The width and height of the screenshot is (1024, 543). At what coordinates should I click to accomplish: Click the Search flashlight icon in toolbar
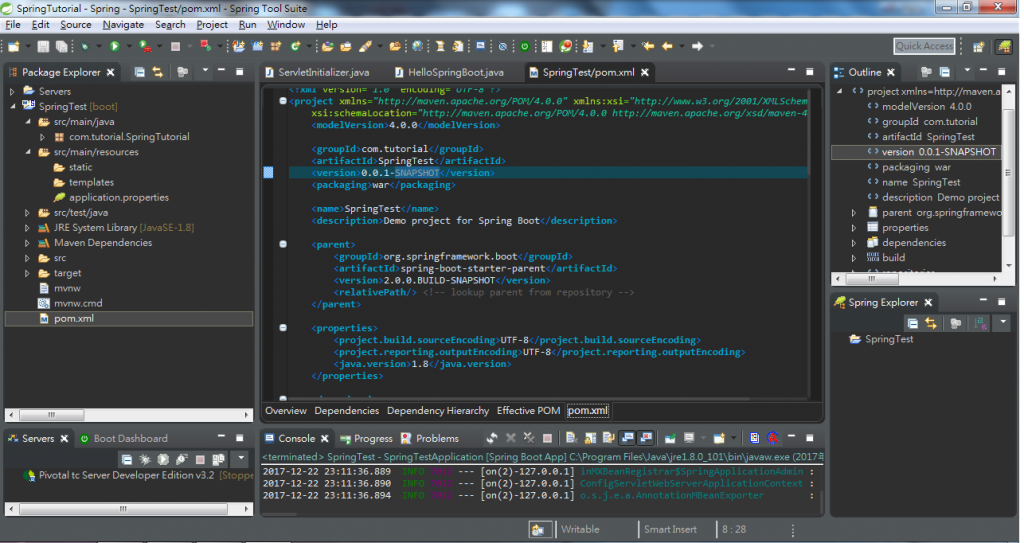coord(366,46)
